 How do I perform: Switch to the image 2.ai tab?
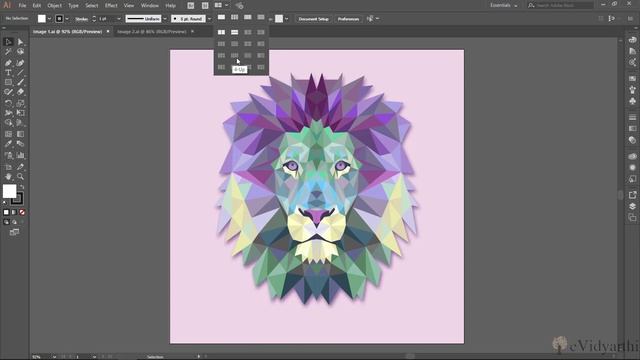click(151, 31)
